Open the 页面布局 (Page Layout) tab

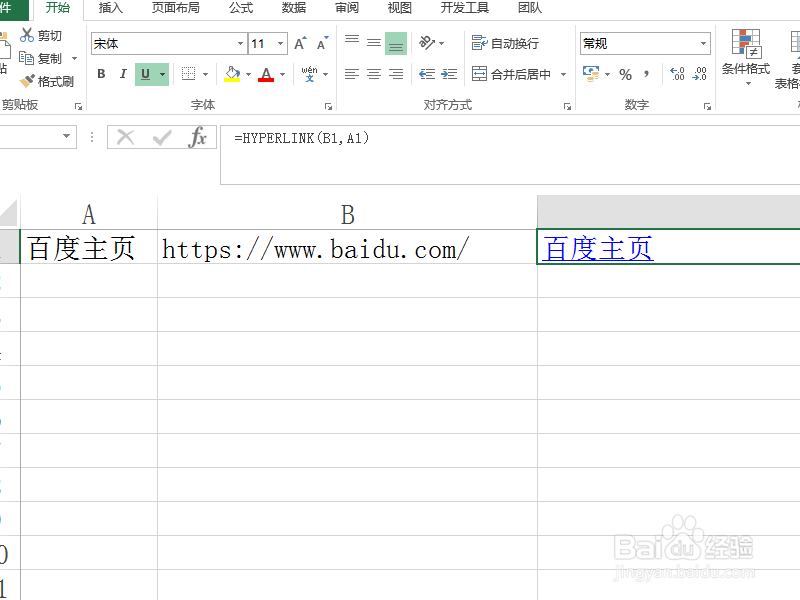coord(176,8)
